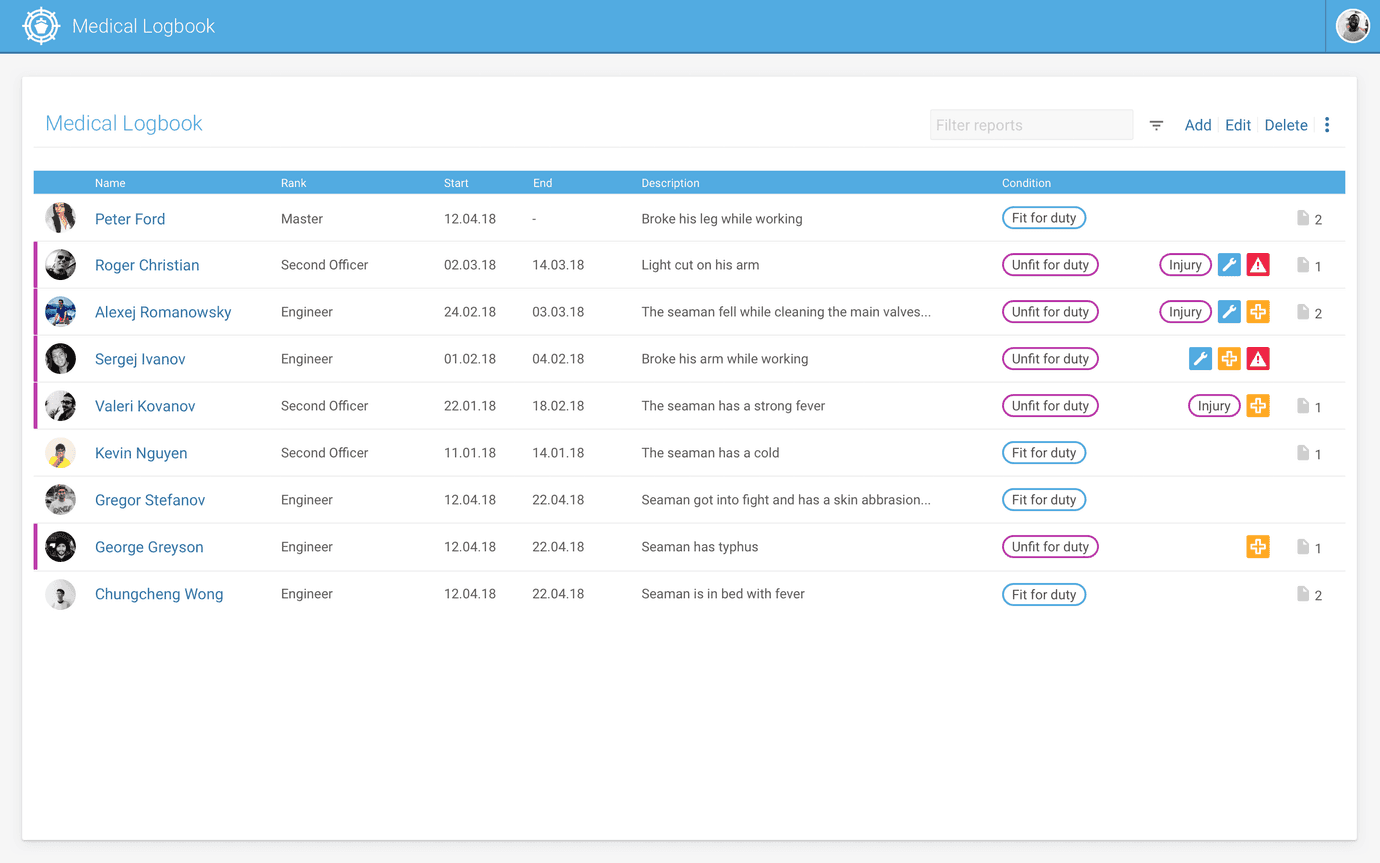Viewport: 1380px width, 863px height.
Task: Click the Edit button
Action: click(1237, 125)
